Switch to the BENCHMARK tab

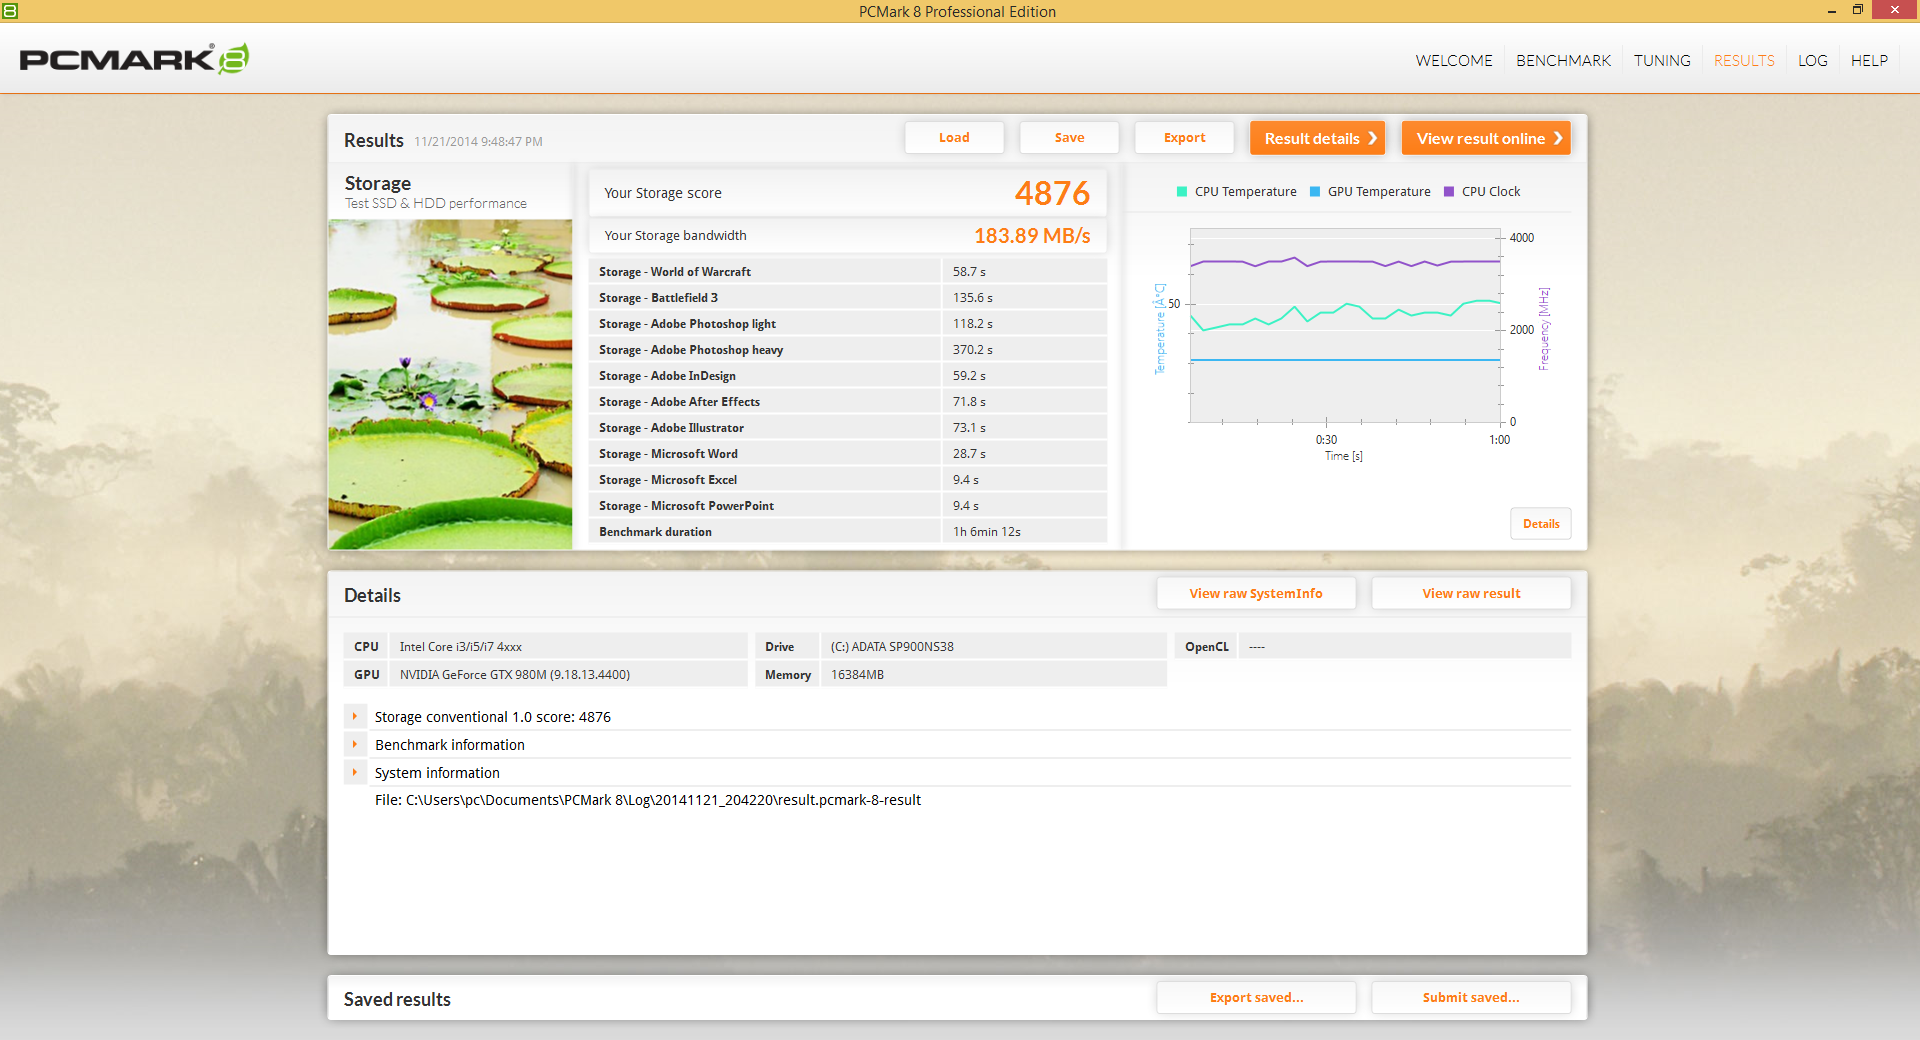[1563, 60]
